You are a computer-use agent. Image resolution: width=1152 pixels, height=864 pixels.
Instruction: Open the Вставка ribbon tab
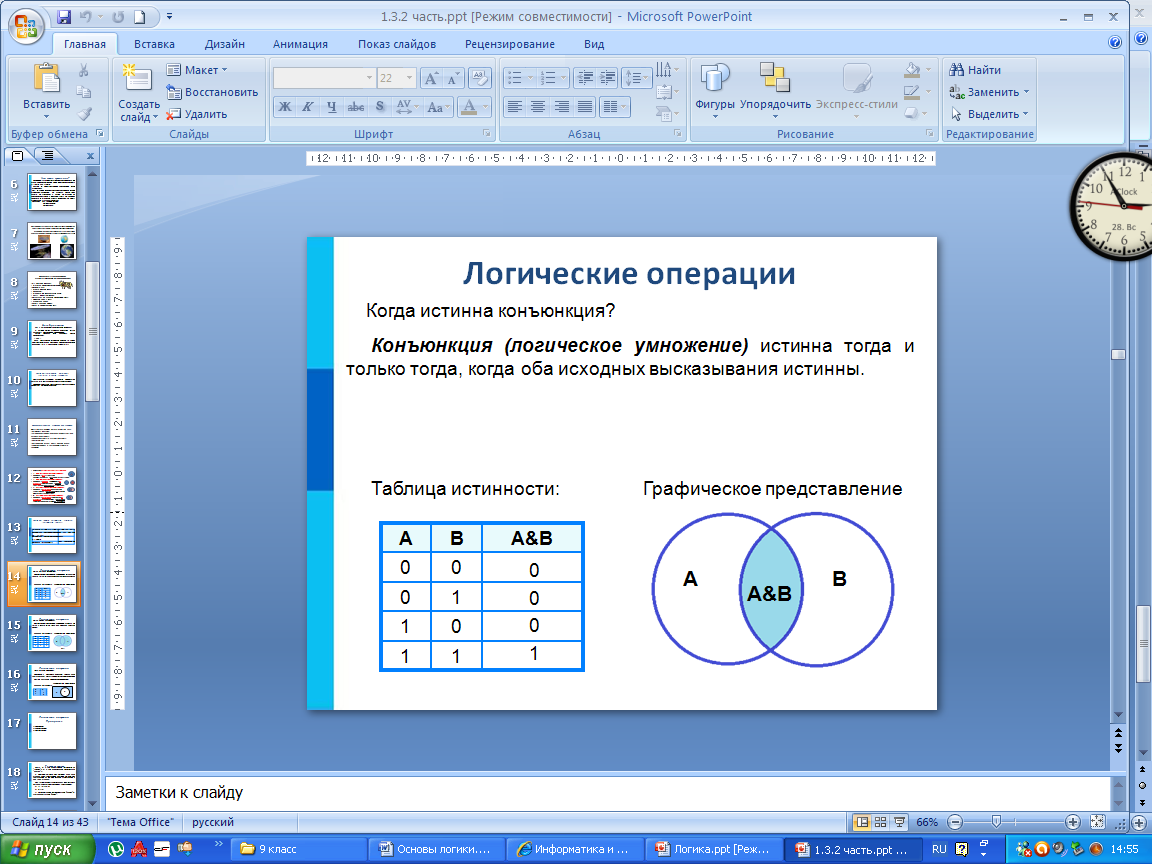pyautogui.click(x=154, y=44)
